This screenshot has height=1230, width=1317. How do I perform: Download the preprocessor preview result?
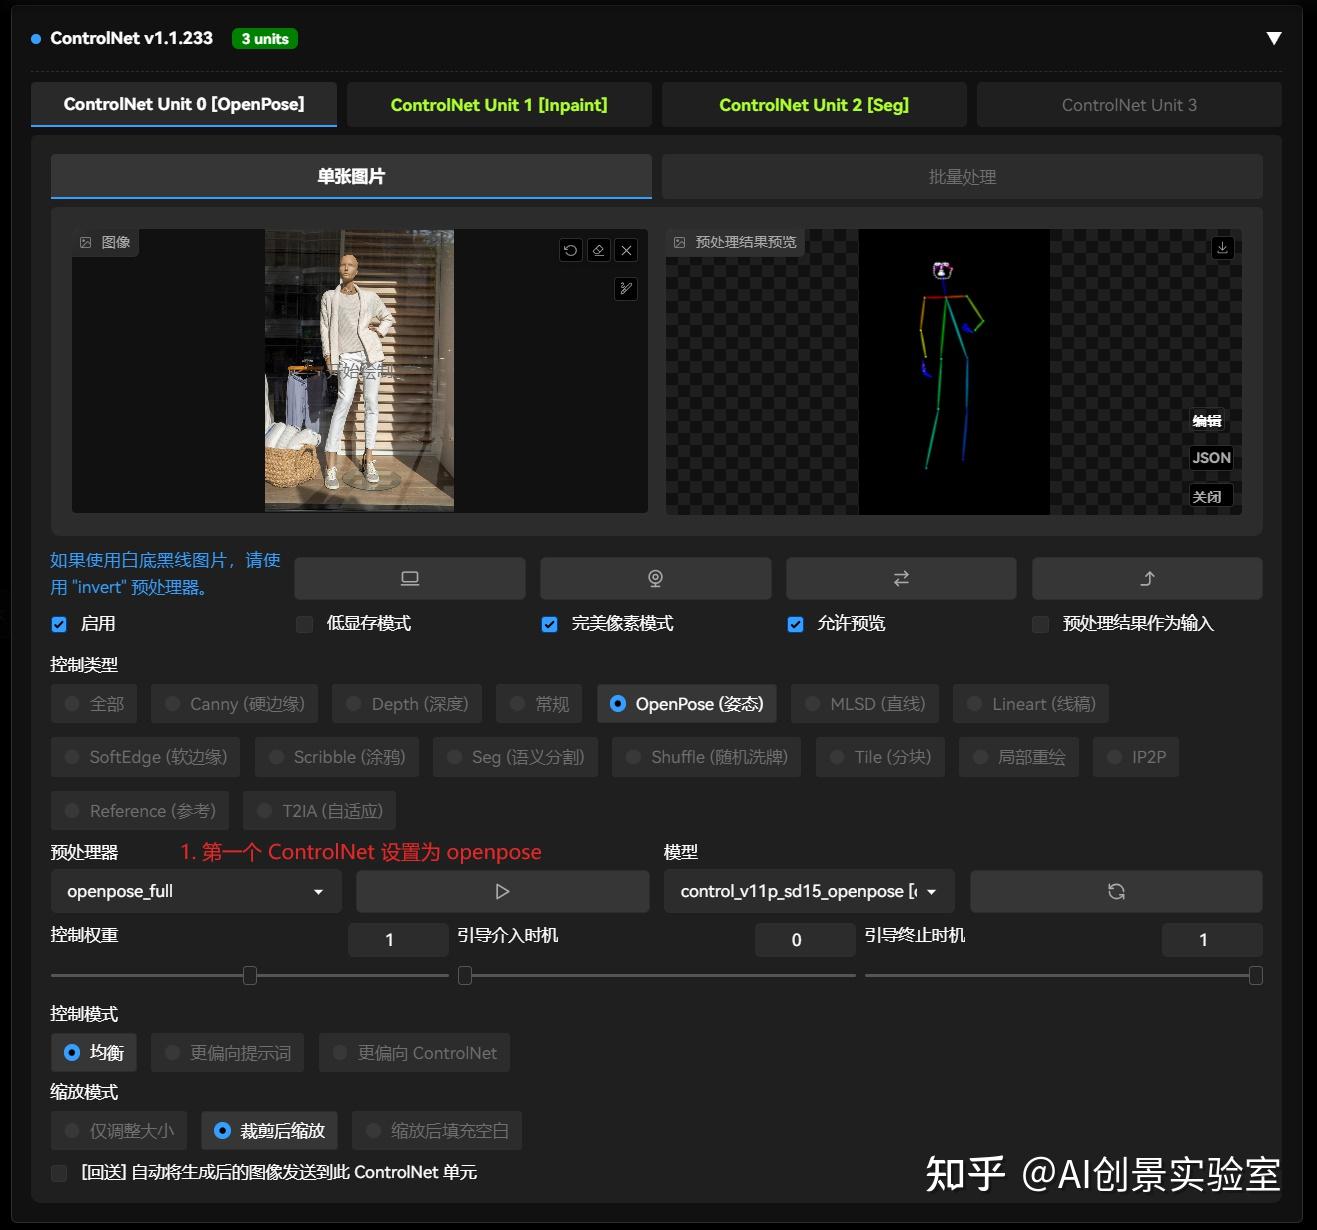[1222, 248]
